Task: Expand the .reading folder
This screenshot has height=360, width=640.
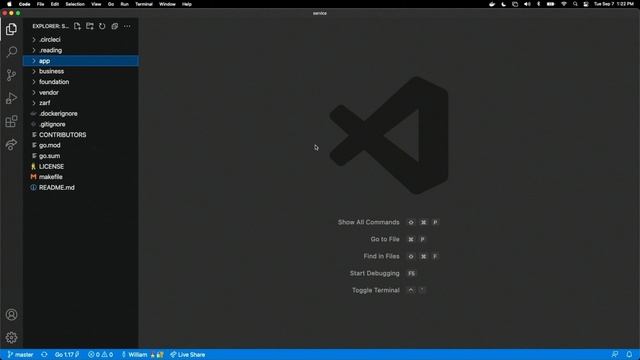Action: click(81, 50)
